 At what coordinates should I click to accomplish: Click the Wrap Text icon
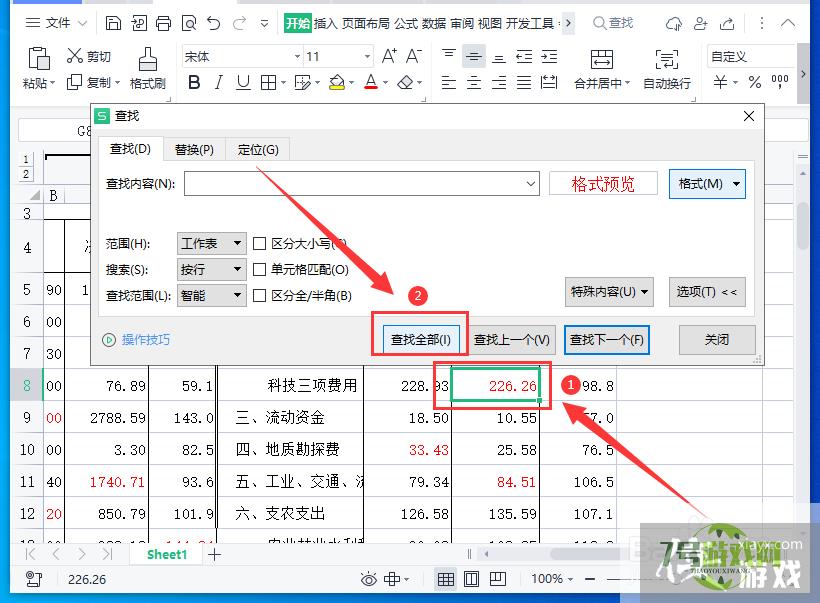pos(667,59)
